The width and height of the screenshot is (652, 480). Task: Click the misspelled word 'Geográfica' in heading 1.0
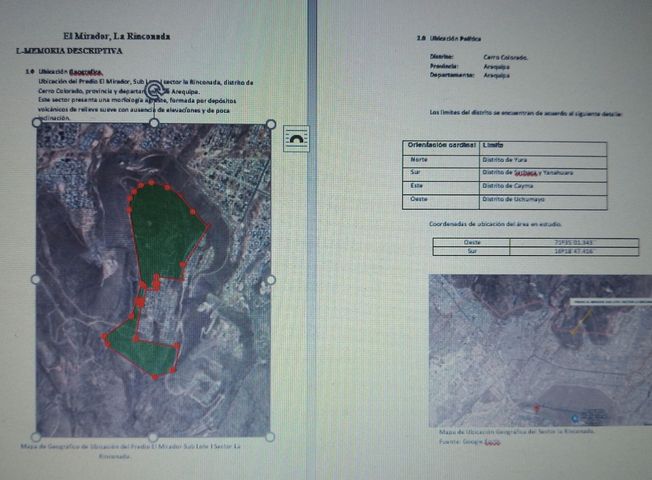[86, 72]
